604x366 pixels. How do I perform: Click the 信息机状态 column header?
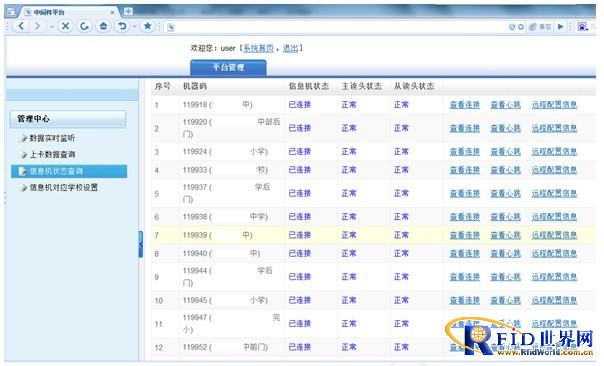(309, 86)
